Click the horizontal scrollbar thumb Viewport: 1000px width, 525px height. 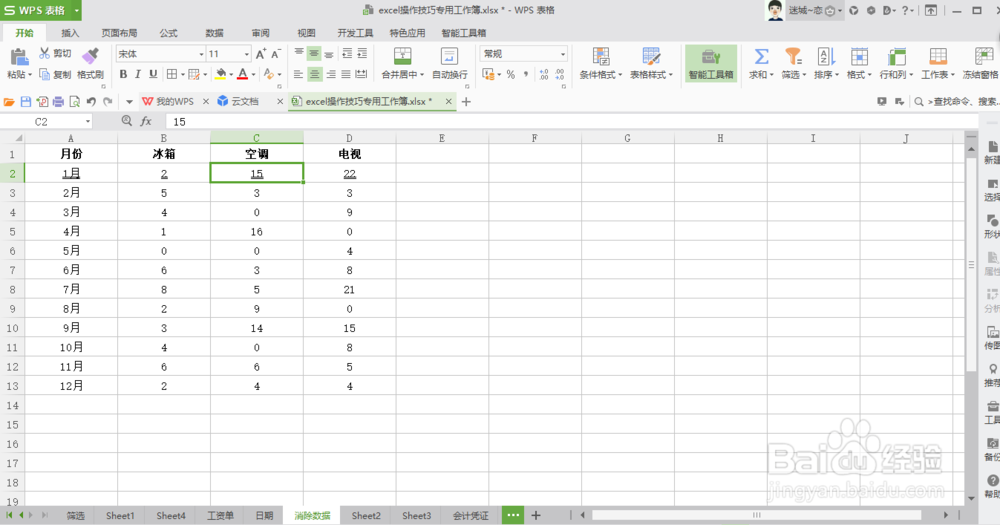click(x=756, y=515)
